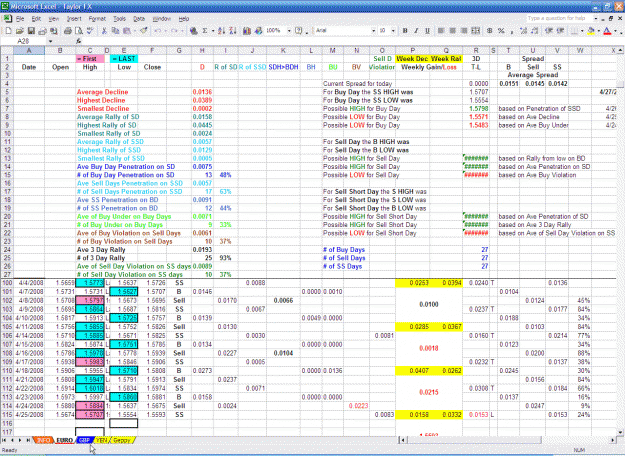This screenshot has width=625, height=456.
Task: Open Microsoft Excel Help question icon
Action: 298,31
